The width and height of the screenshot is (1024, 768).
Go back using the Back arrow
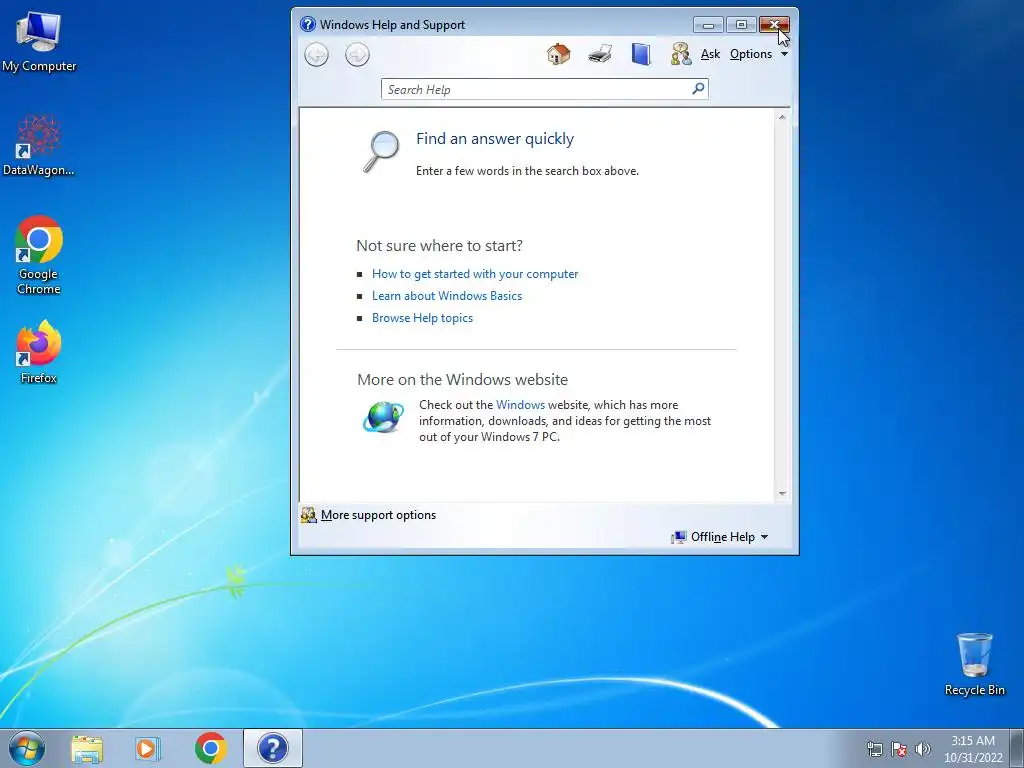click(317, 55)
